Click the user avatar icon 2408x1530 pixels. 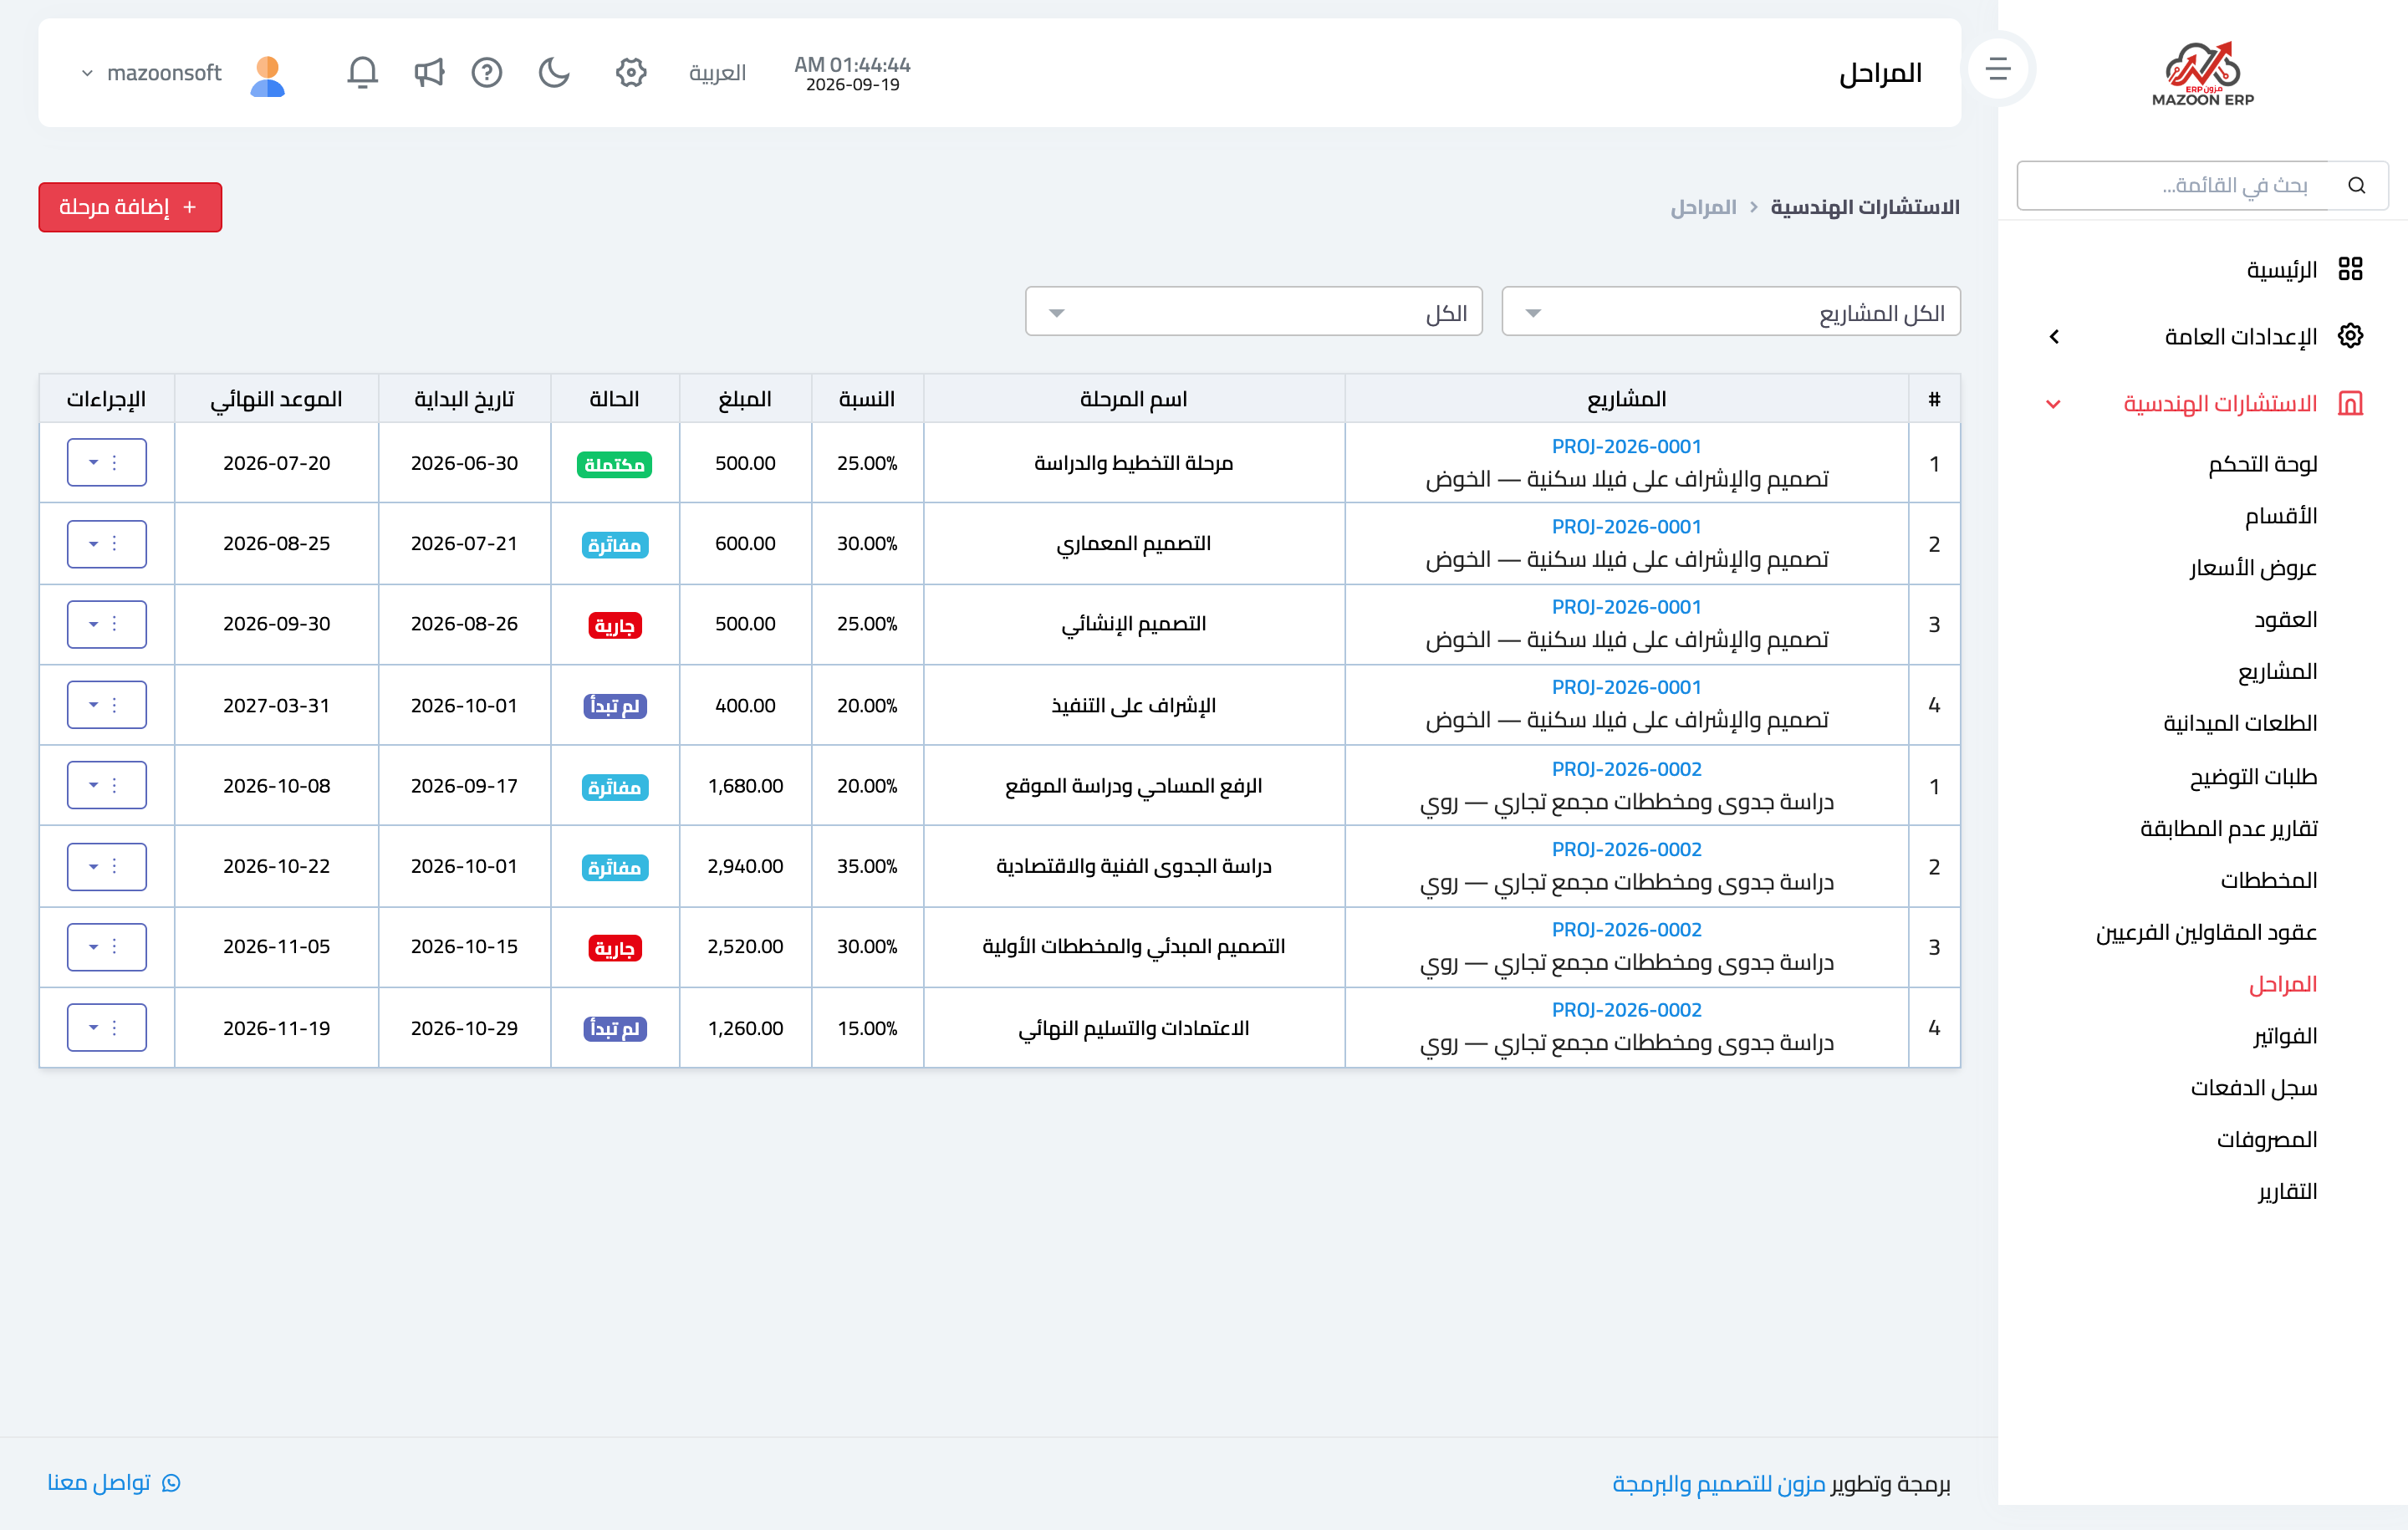pos(267,75)
